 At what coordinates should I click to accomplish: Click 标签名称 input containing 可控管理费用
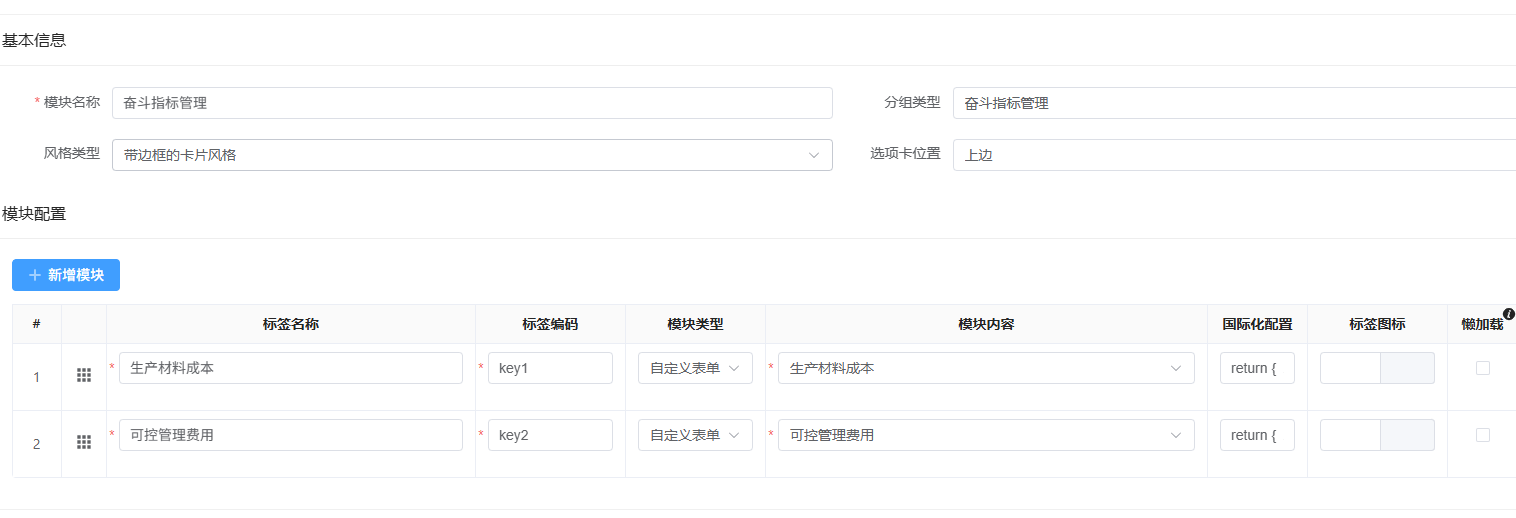pos(290,435)
